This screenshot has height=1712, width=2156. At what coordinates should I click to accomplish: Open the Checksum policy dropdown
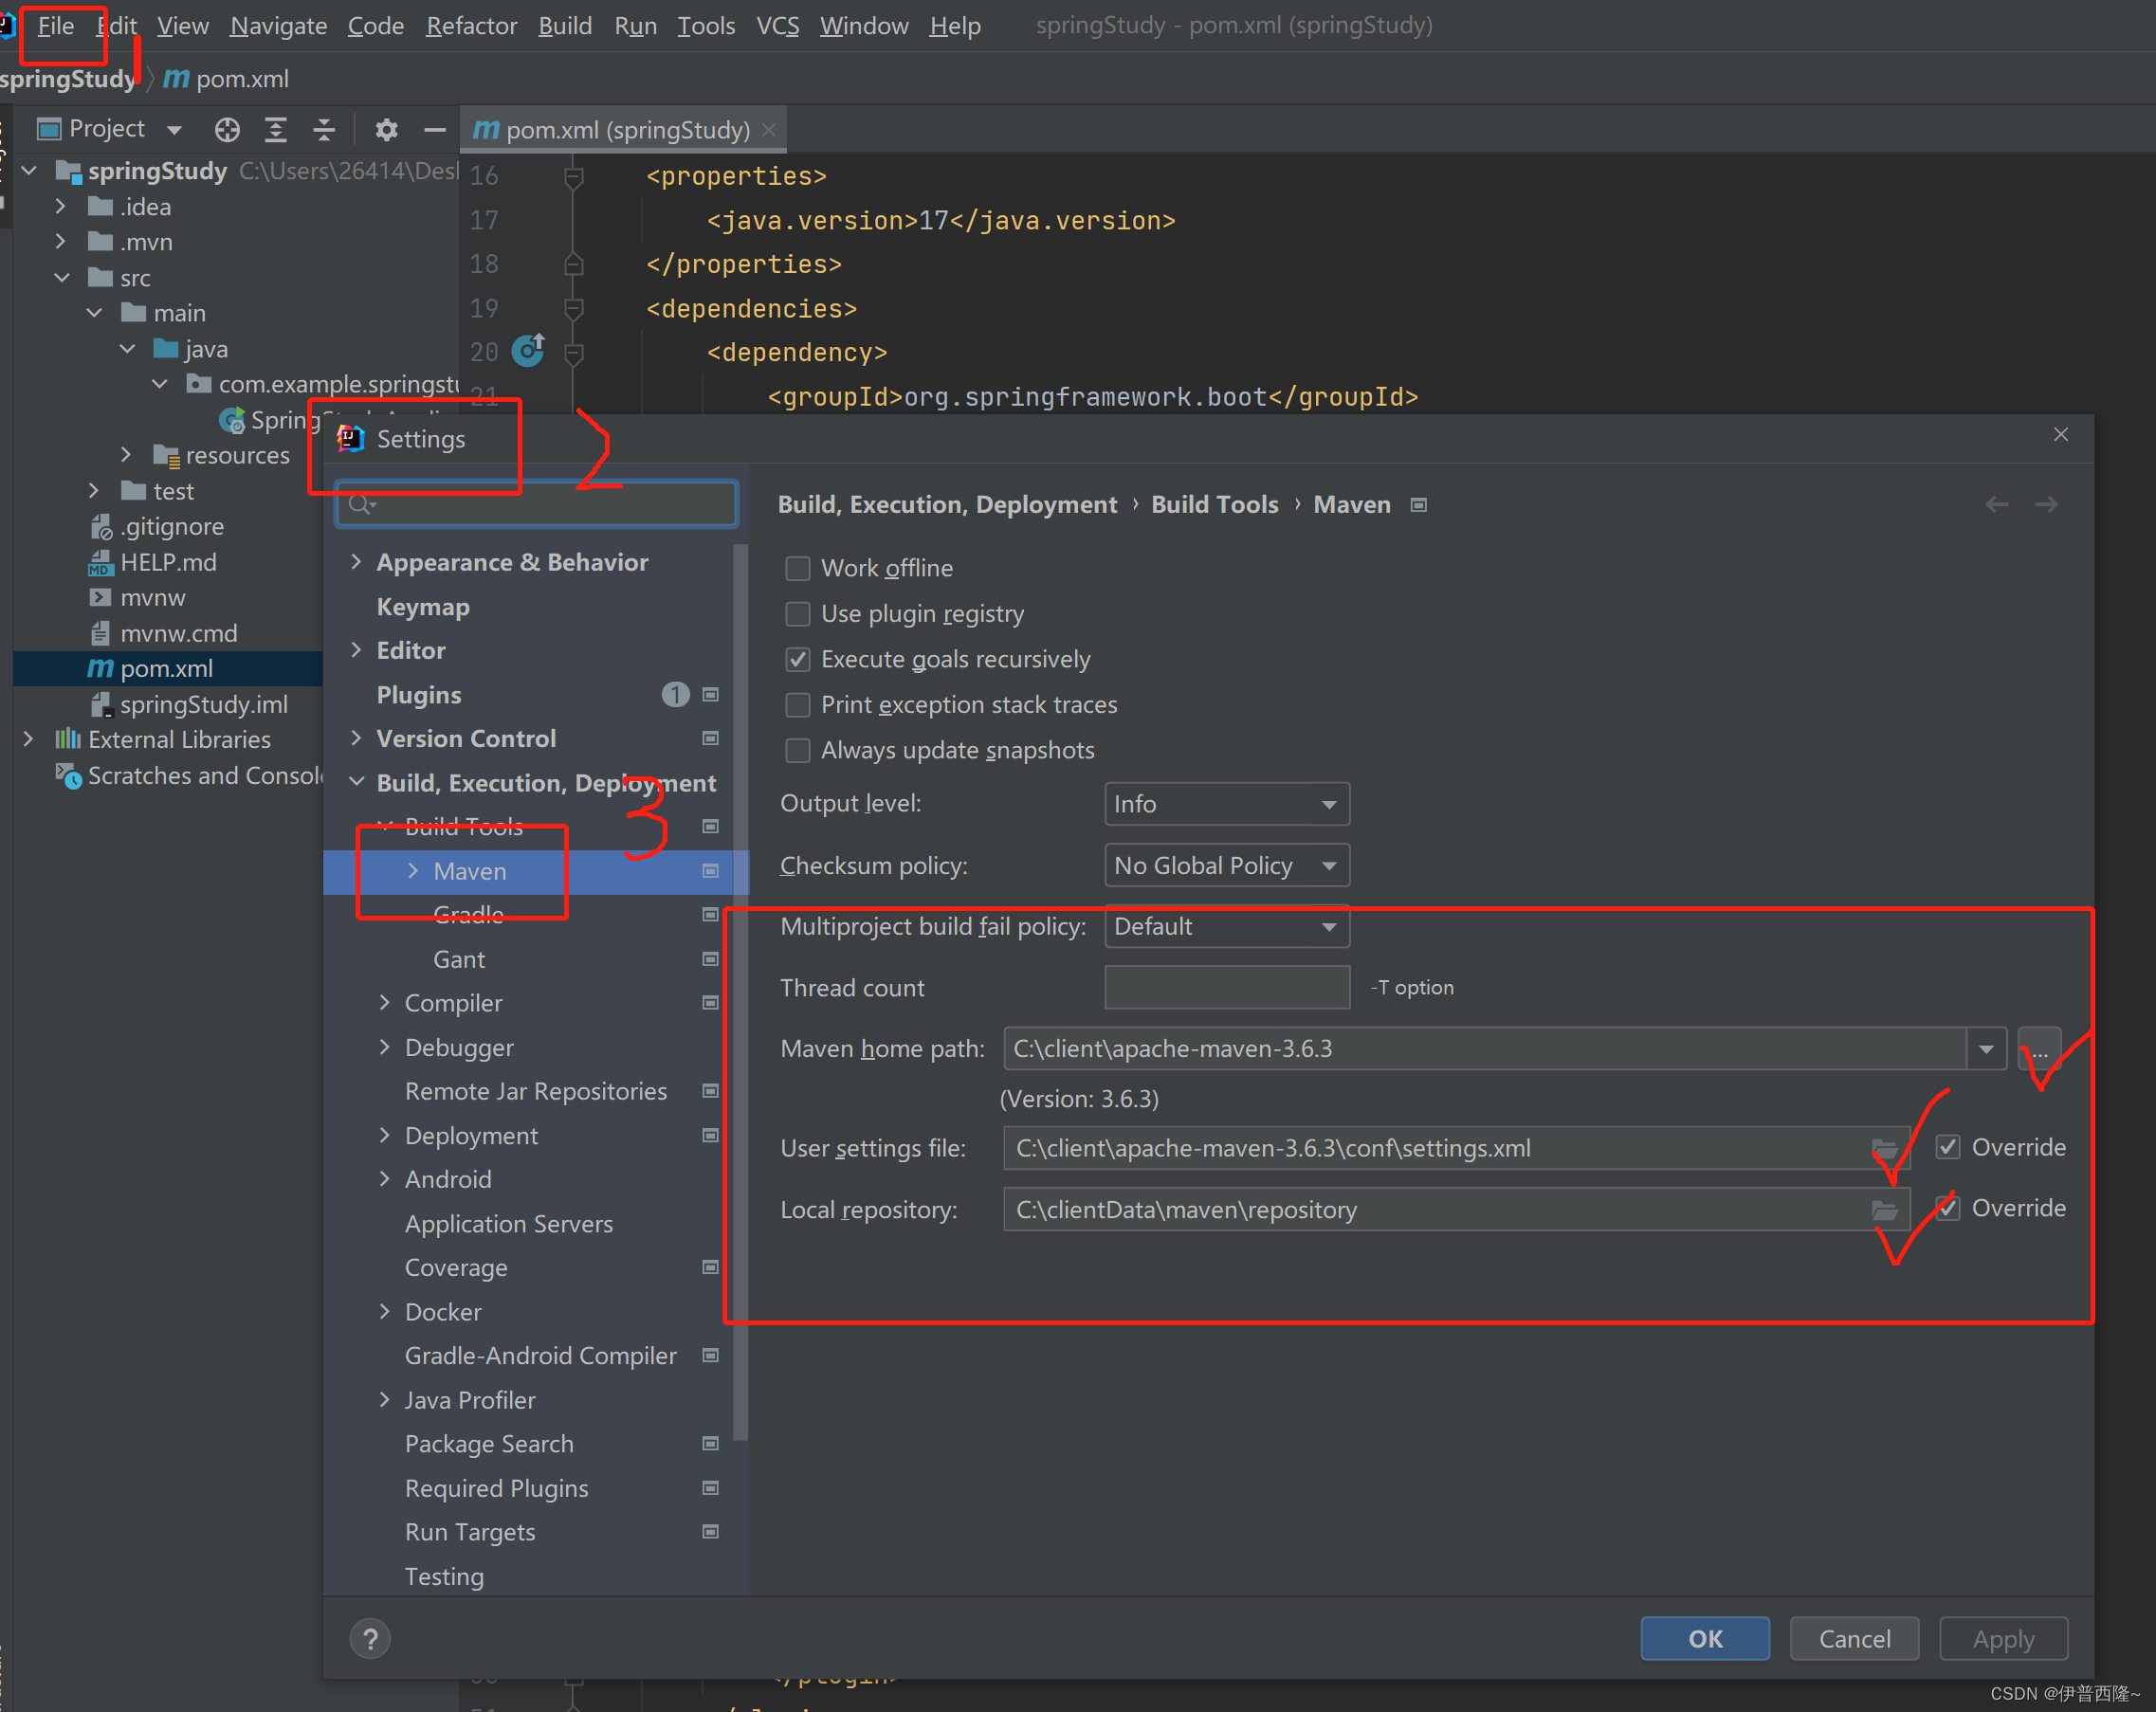click(1226, 865)
